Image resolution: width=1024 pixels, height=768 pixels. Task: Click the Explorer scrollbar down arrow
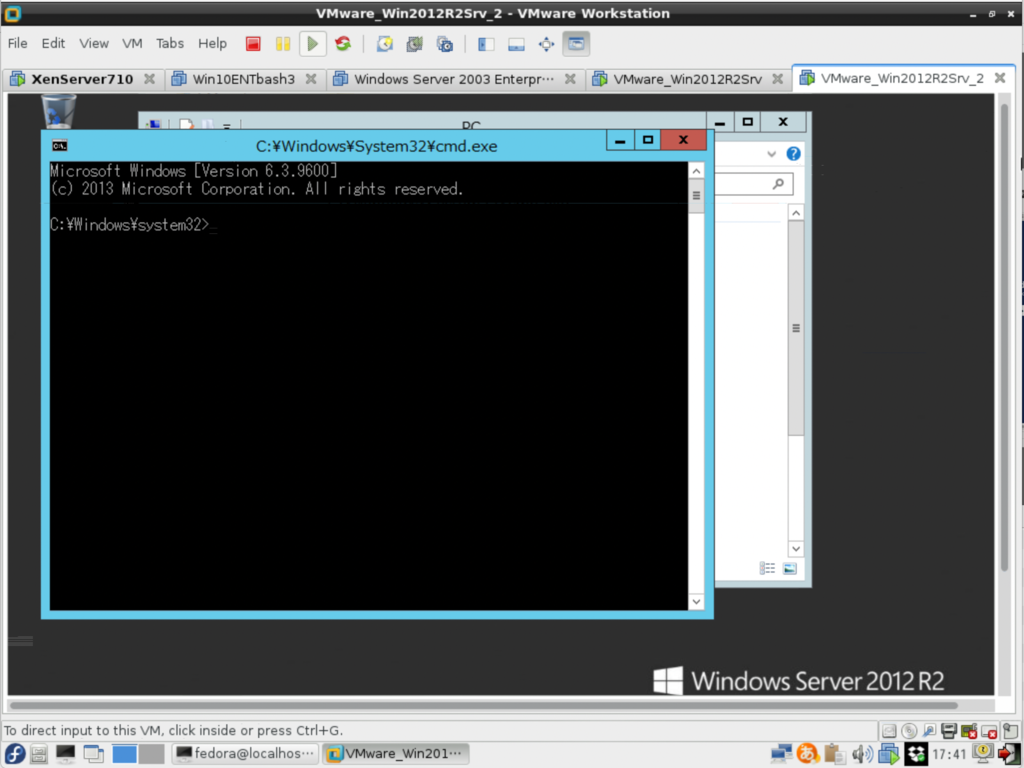pos(796,549)
